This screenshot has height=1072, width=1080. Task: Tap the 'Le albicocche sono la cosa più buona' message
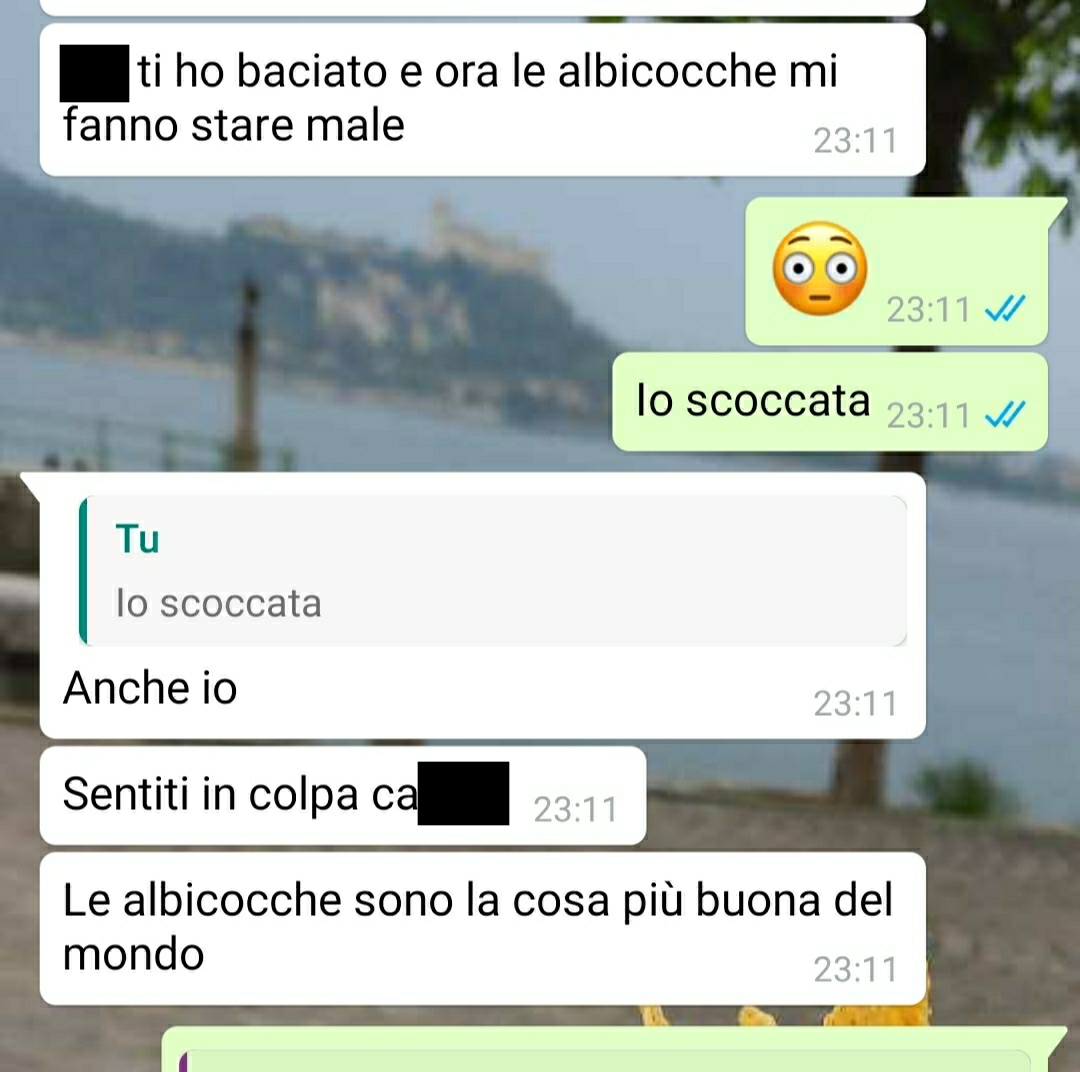[483, 928]
